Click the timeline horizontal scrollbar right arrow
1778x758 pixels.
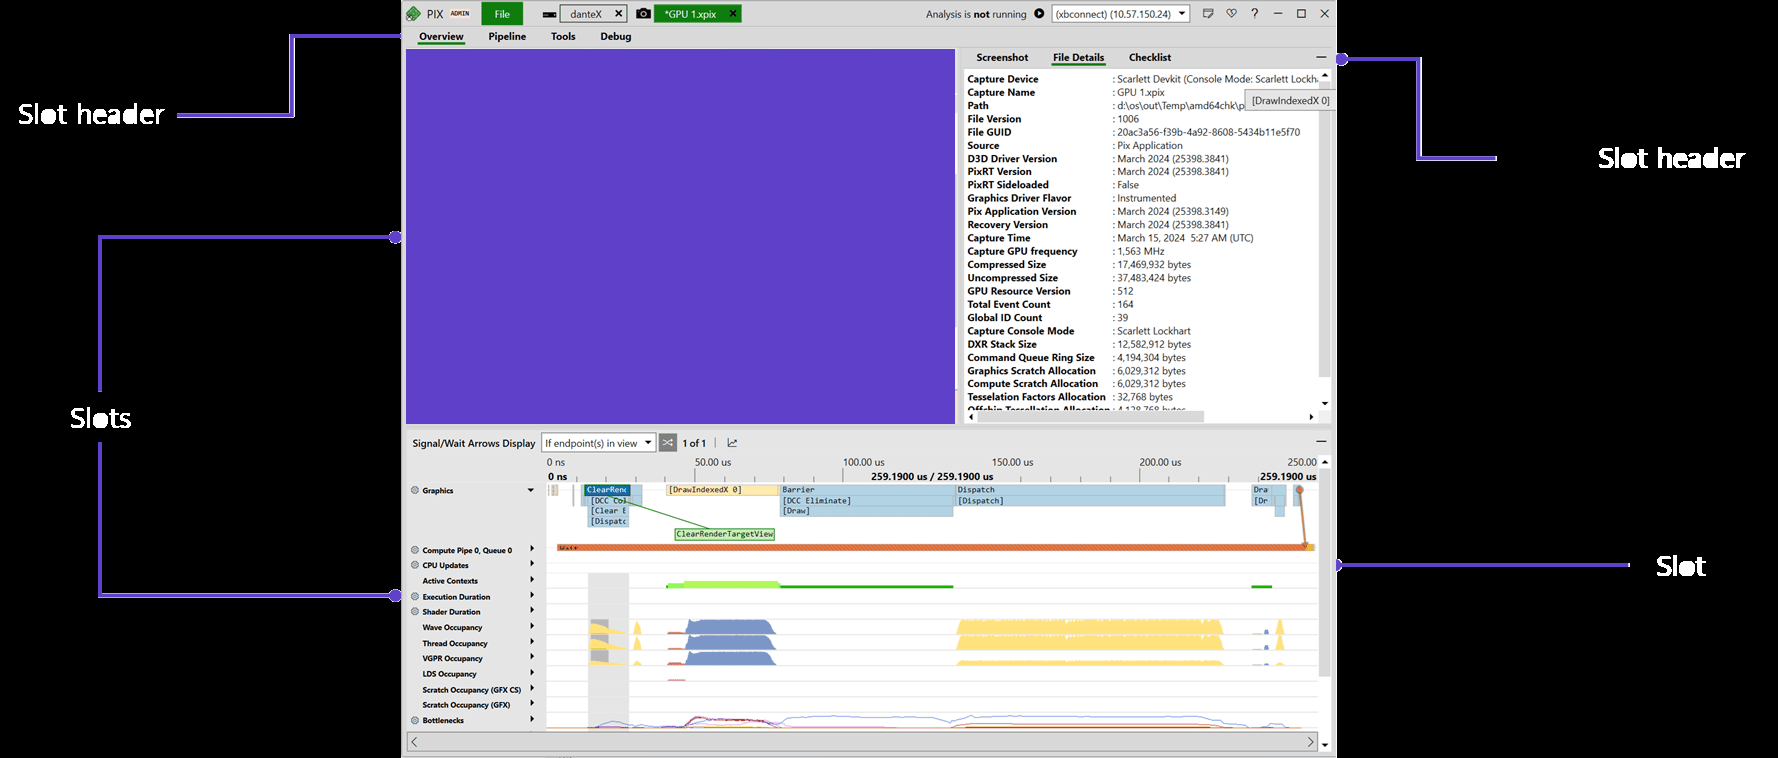click(1310, 742)
